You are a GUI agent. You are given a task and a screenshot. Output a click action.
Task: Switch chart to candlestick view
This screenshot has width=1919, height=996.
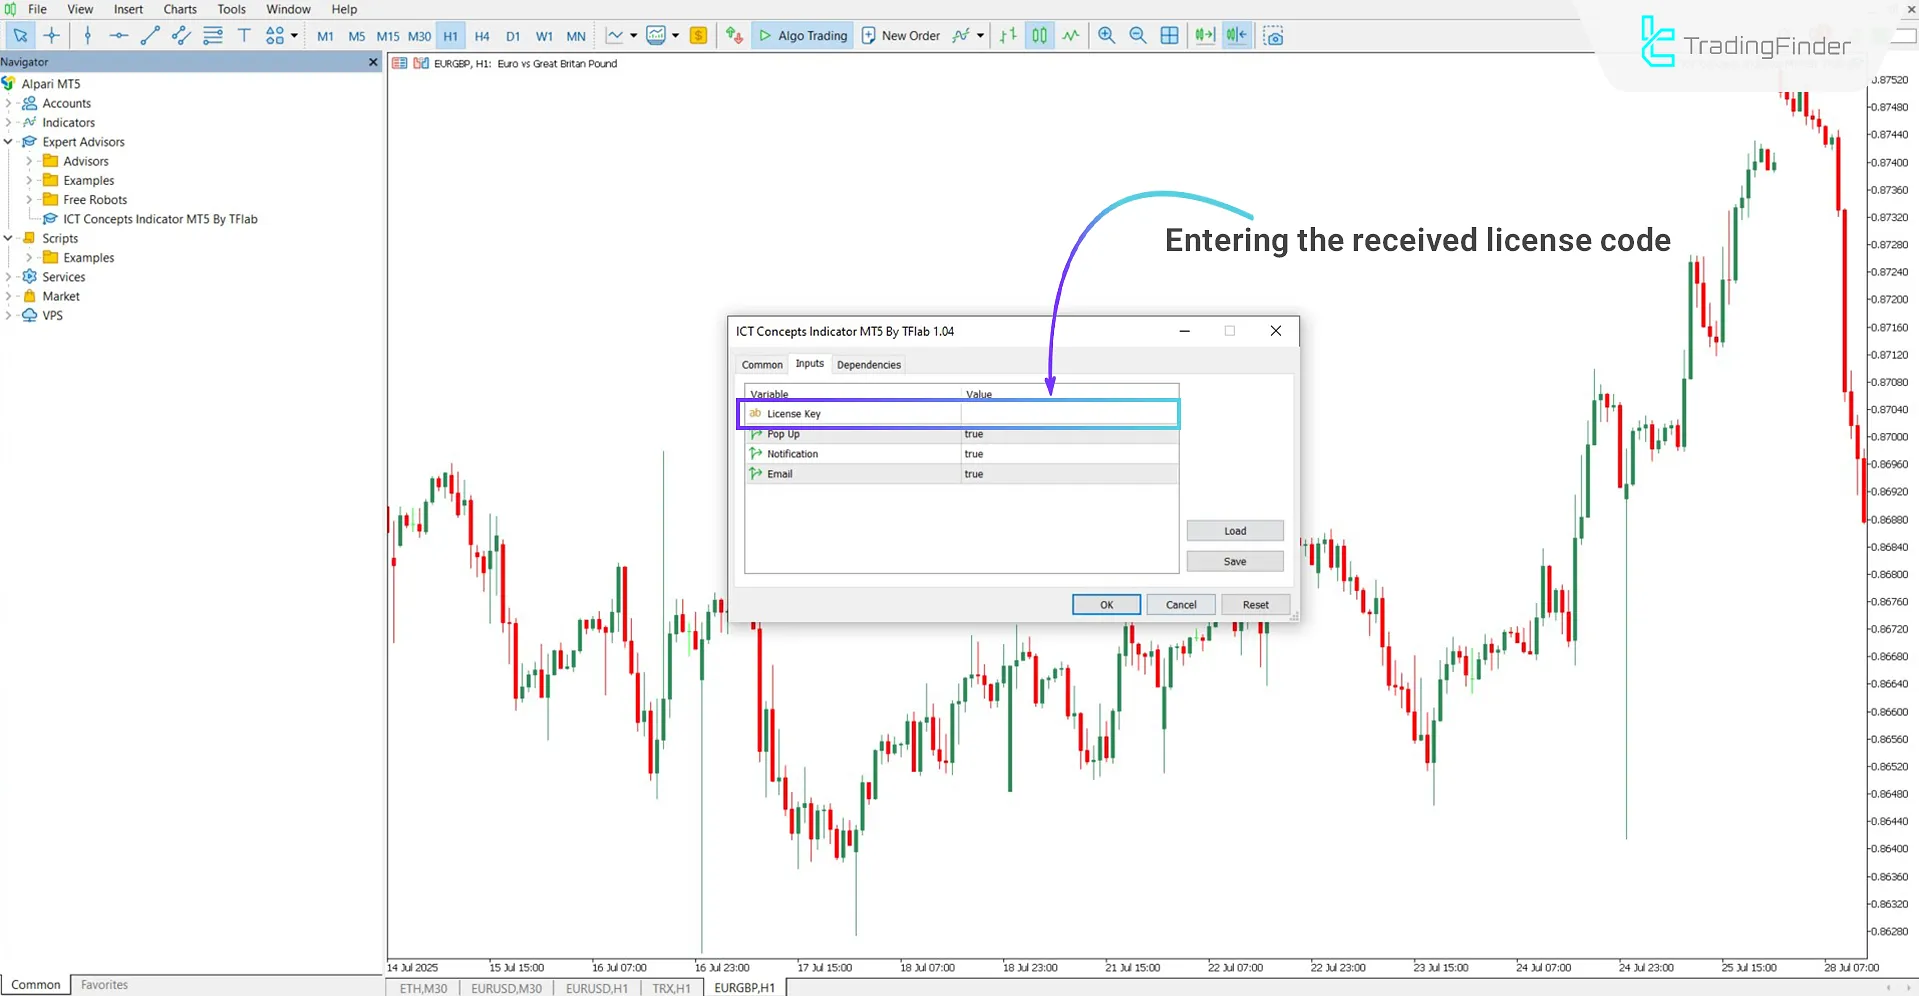point(1038,35)
